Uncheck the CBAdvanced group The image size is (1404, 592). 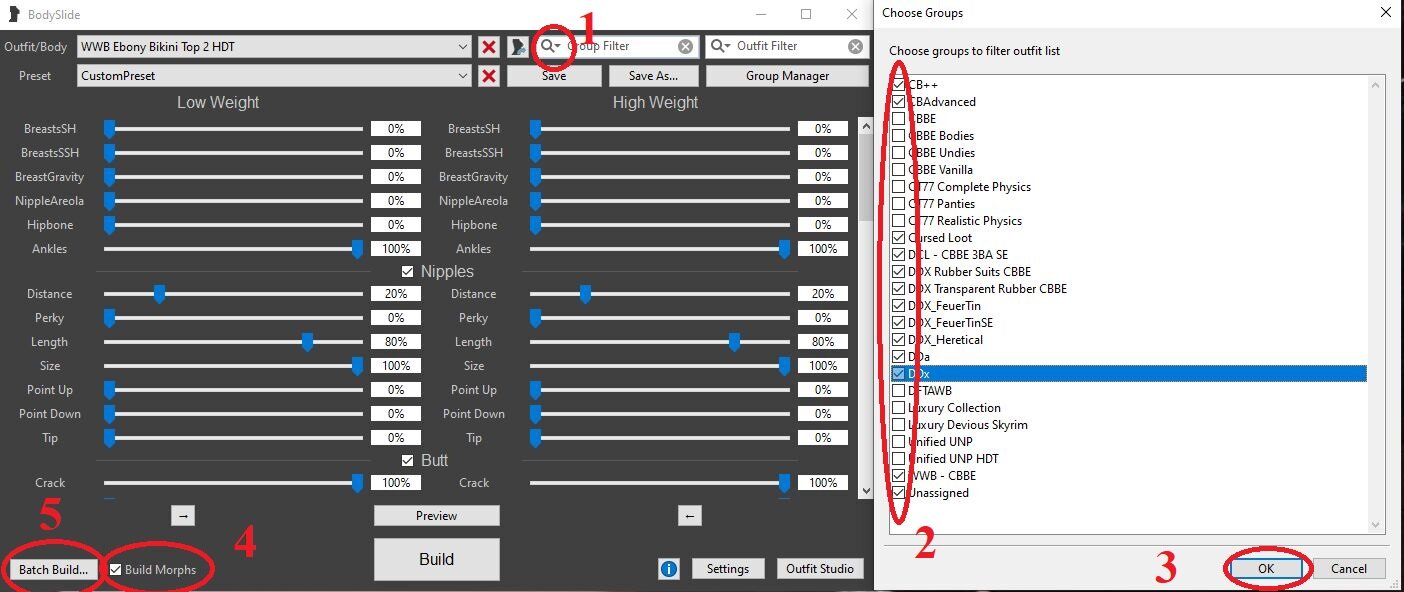coord(899,102)
